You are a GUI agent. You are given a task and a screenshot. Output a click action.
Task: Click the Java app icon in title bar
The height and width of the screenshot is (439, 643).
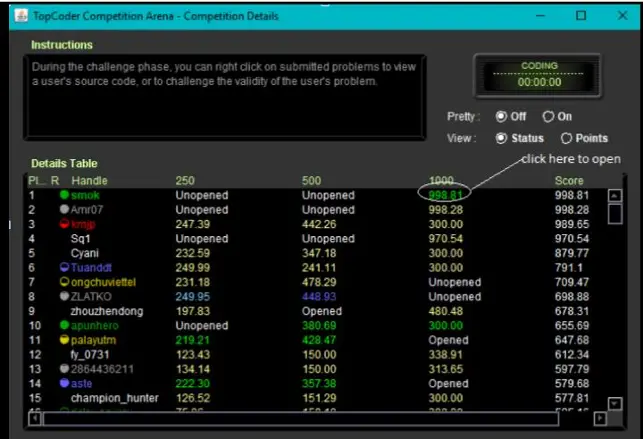[21, 16]
